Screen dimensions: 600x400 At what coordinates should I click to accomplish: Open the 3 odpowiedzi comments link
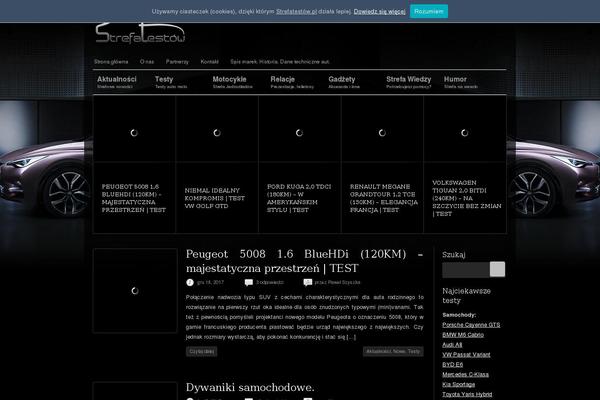[x=270, y=282]
